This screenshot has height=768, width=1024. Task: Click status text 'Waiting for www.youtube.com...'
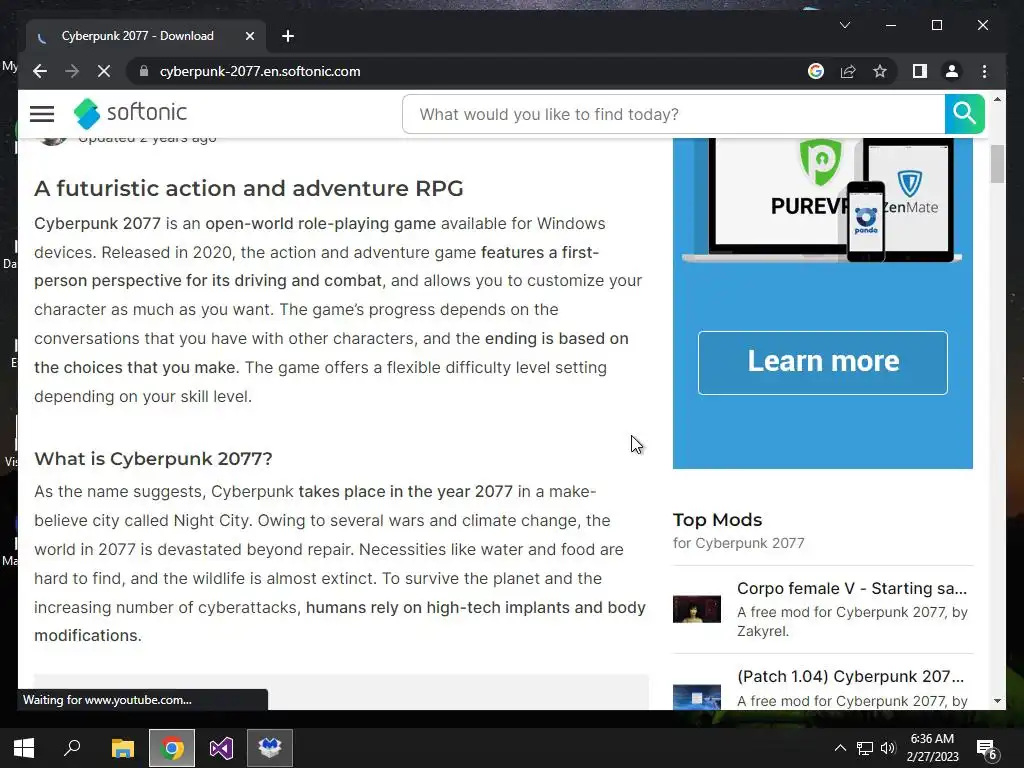[x=107, y=700]
